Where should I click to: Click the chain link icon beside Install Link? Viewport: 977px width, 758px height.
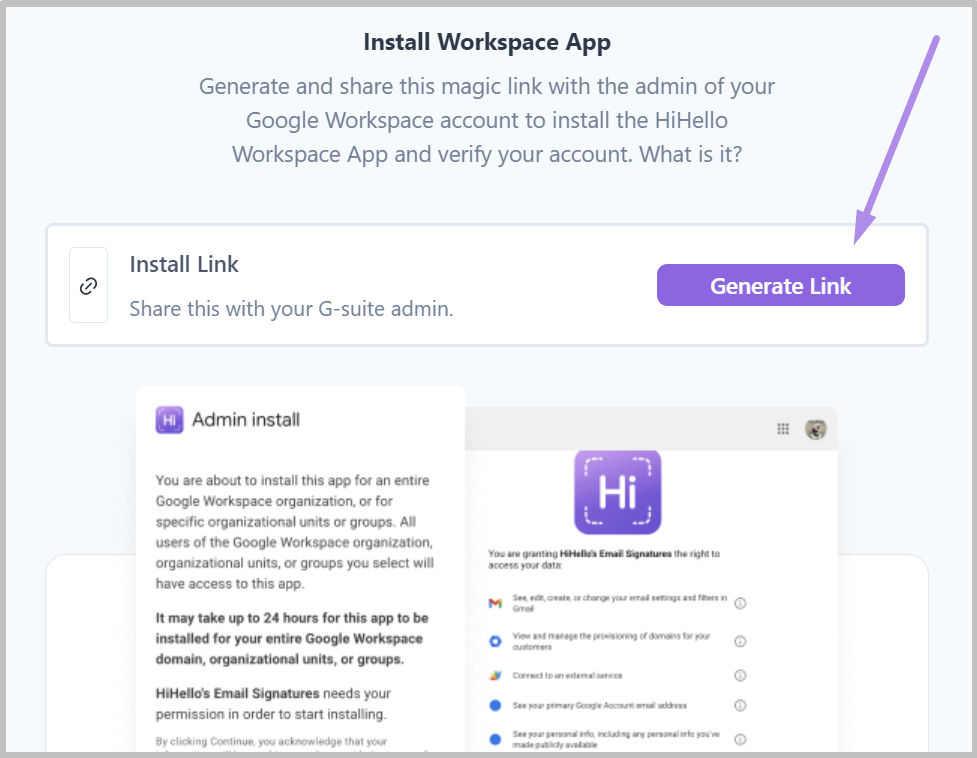coord(88,286)
